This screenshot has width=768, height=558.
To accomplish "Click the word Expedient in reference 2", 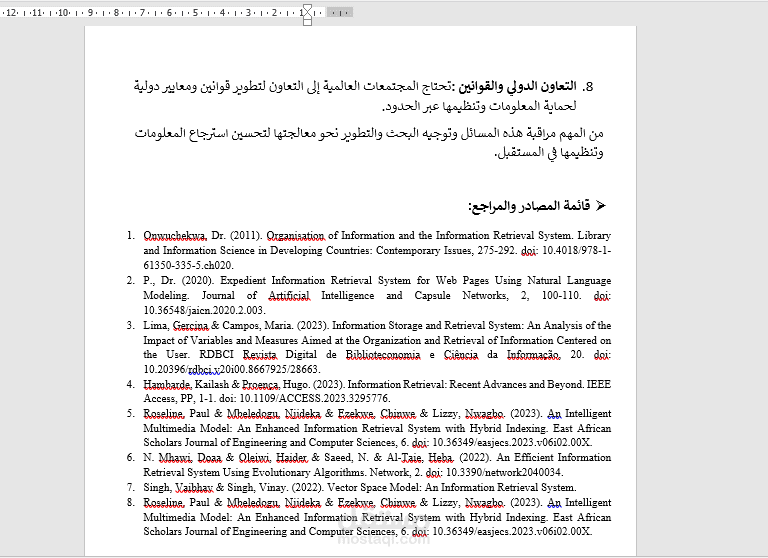I will (242, 281).
